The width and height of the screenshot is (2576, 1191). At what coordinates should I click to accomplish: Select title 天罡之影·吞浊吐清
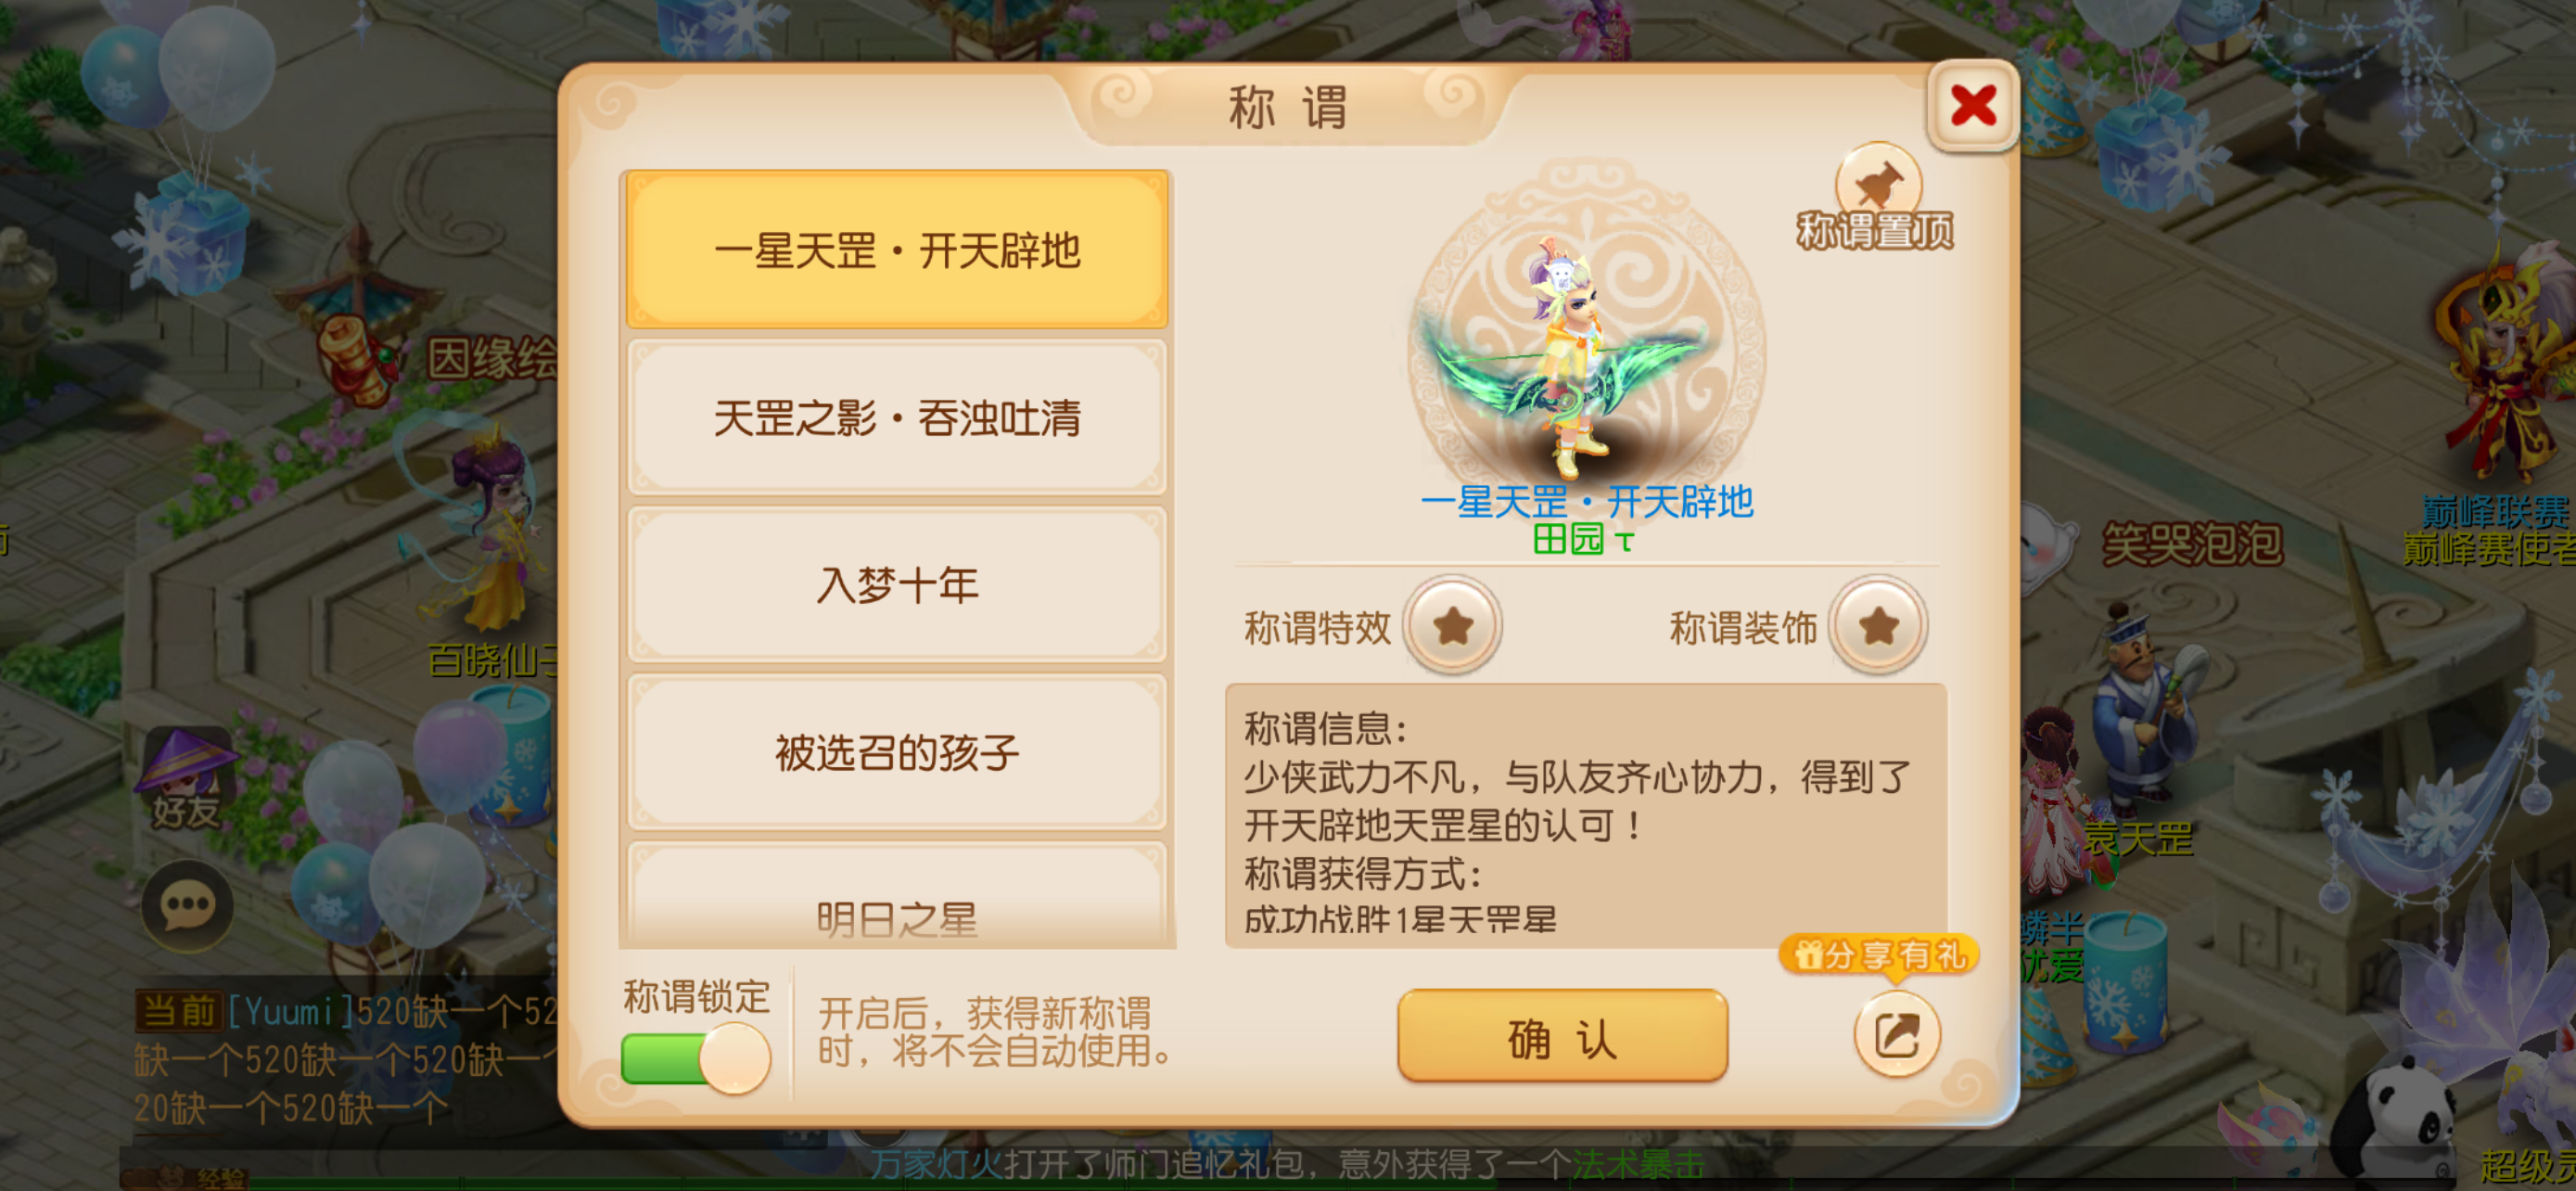click(897, 418)
